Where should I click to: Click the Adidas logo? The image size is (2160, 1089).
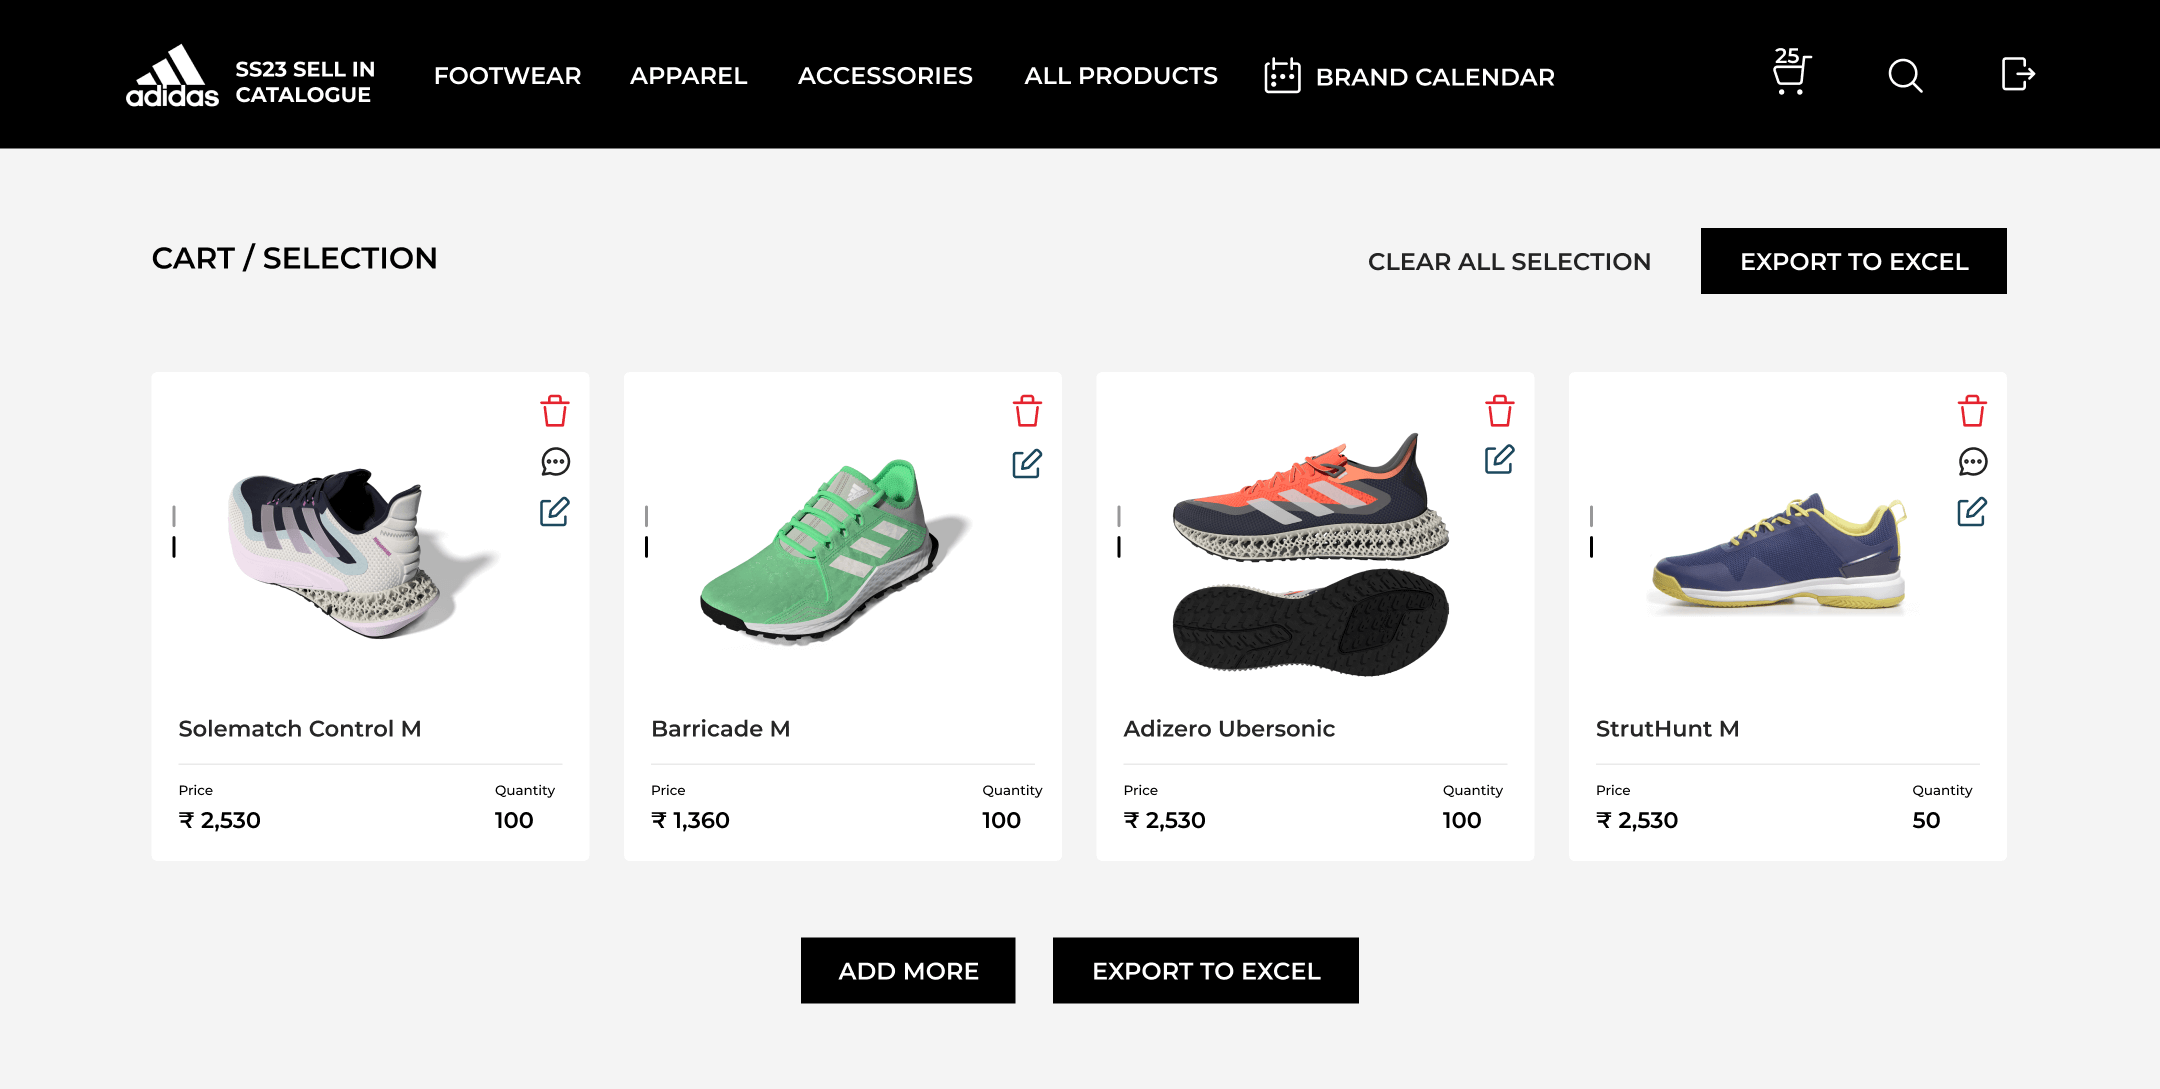coord(172,76)
